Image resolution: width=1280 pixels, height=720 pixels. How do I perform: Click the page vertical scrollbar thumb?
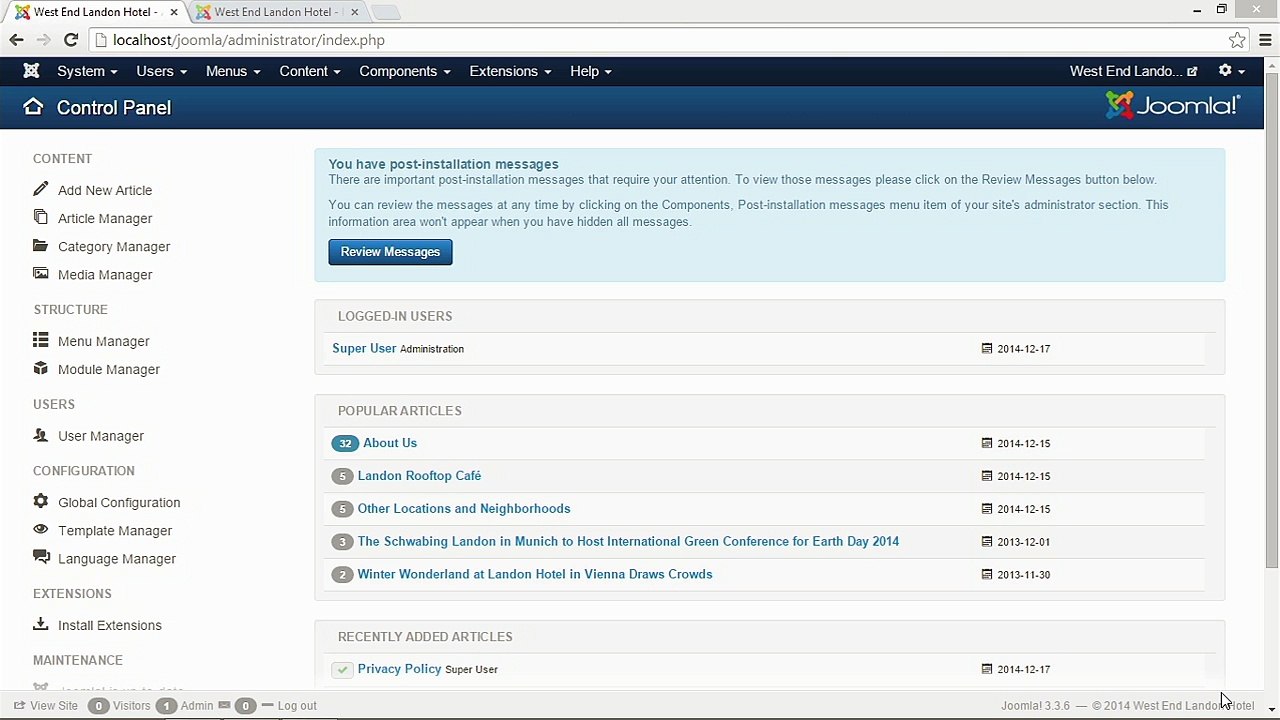1272,320
